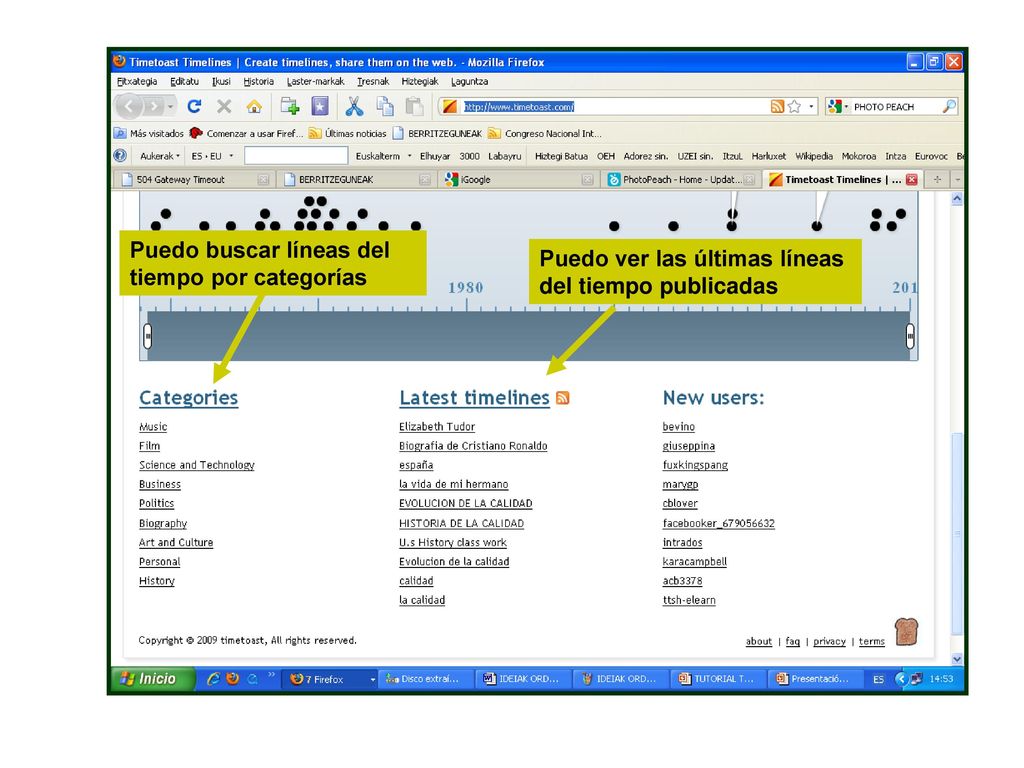This screenshot has width=1024, height=768.
Task: Open the ES · EU language dropdown
Action: [x=212, y=156]
